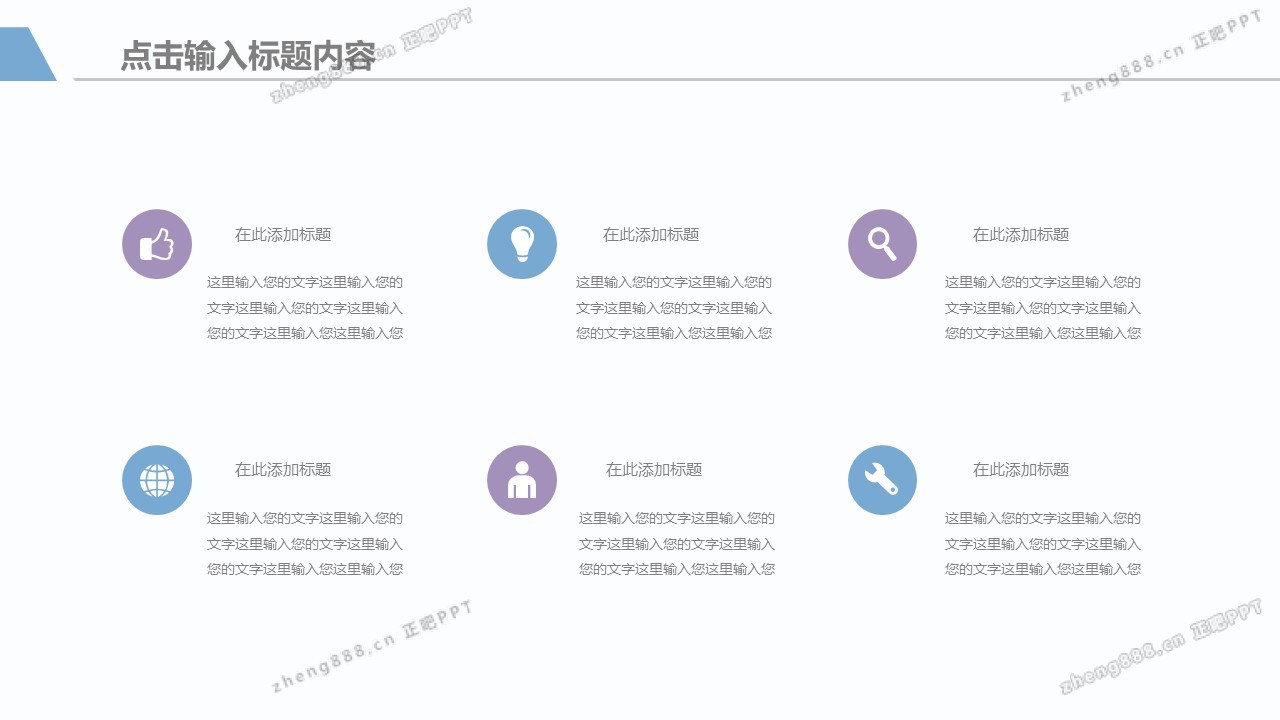Select the blue wrench icon
This screenshot has width=1280, height=720.
882,480
